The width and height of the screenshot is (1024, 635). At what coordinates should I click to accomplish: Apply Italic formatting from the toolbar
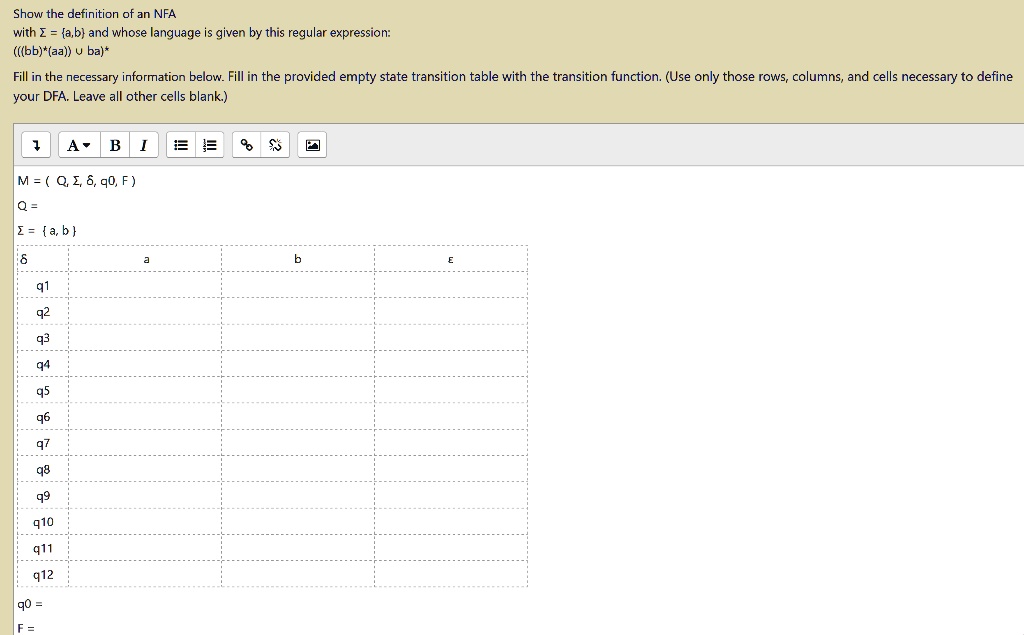142,144
